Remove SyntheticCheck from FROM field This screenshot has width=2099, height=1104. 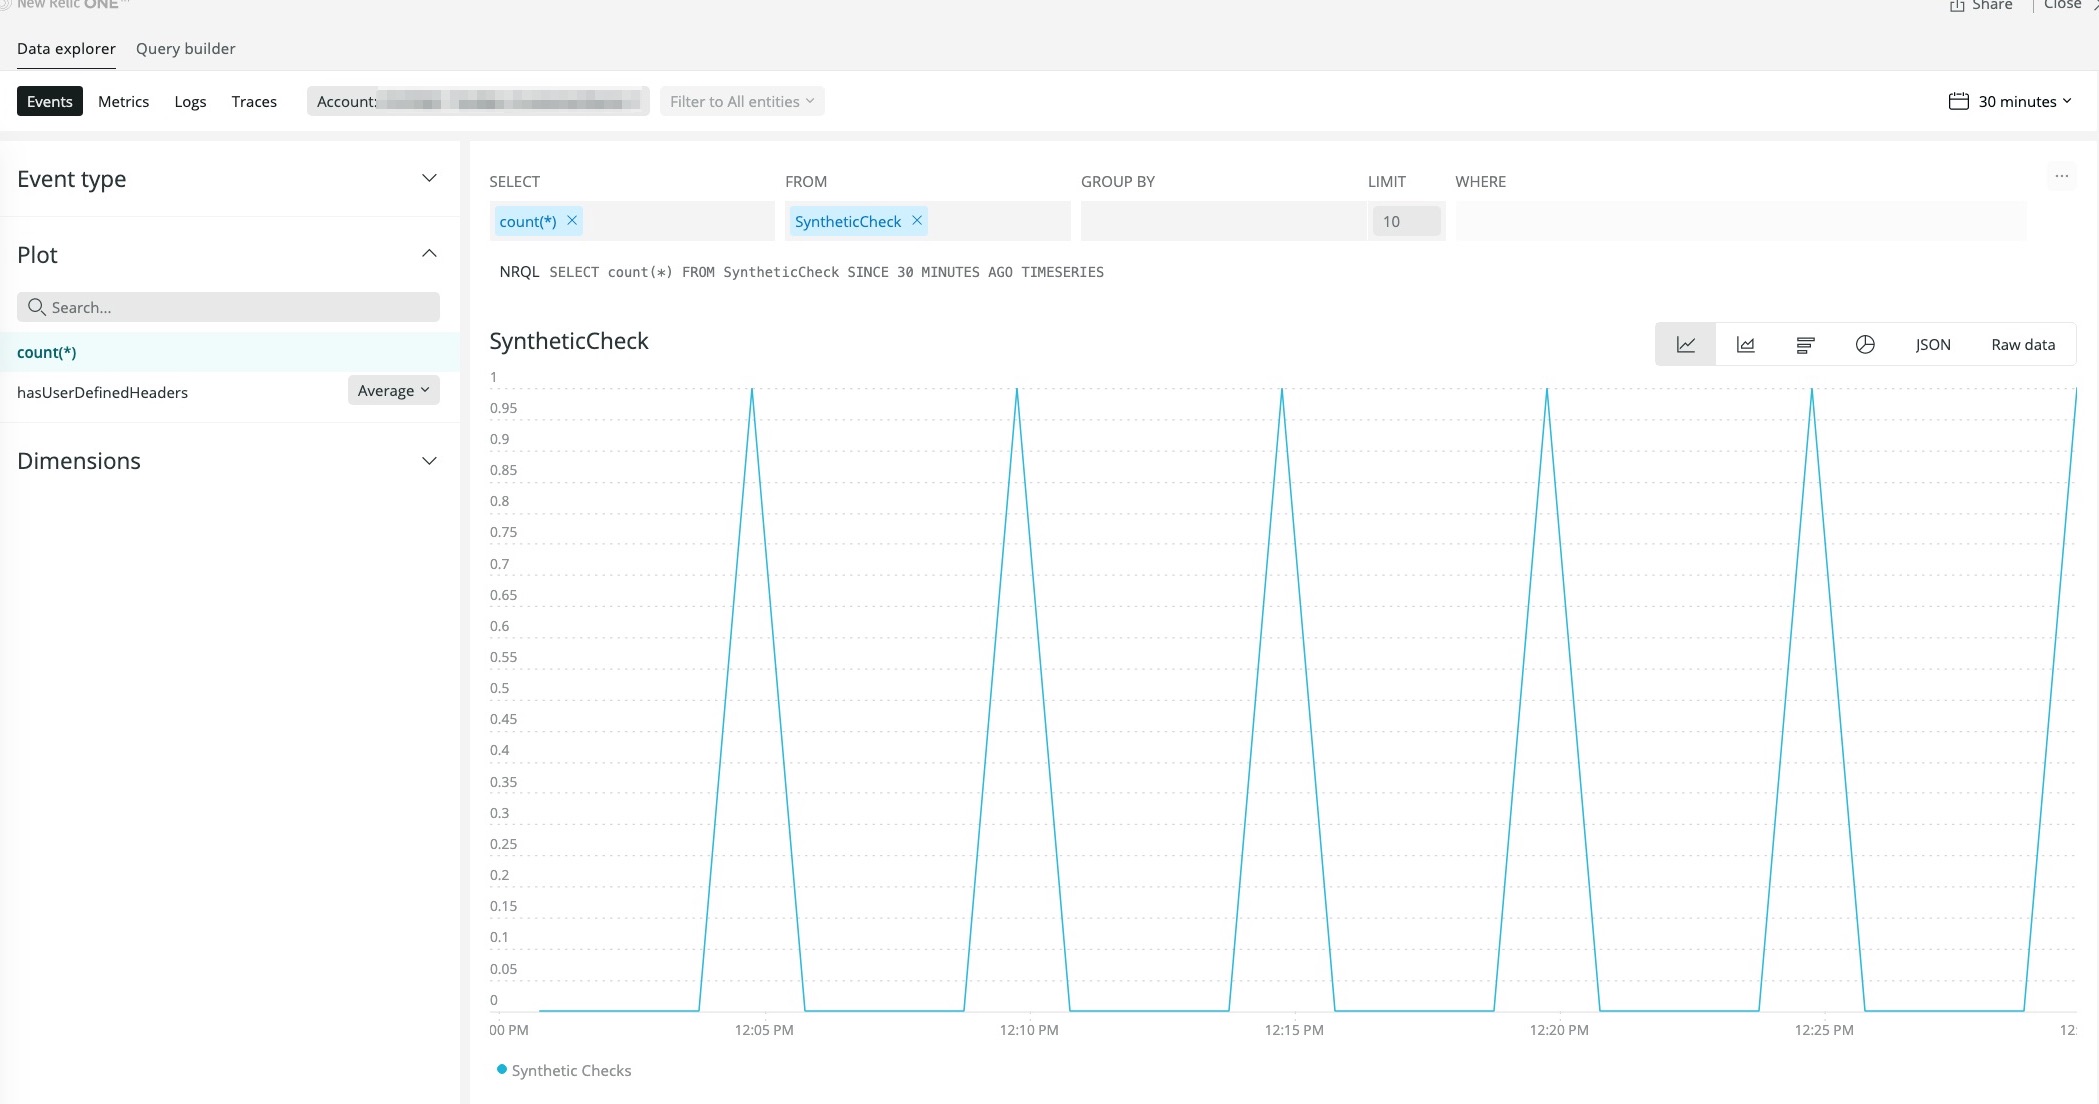pos(917,221)
